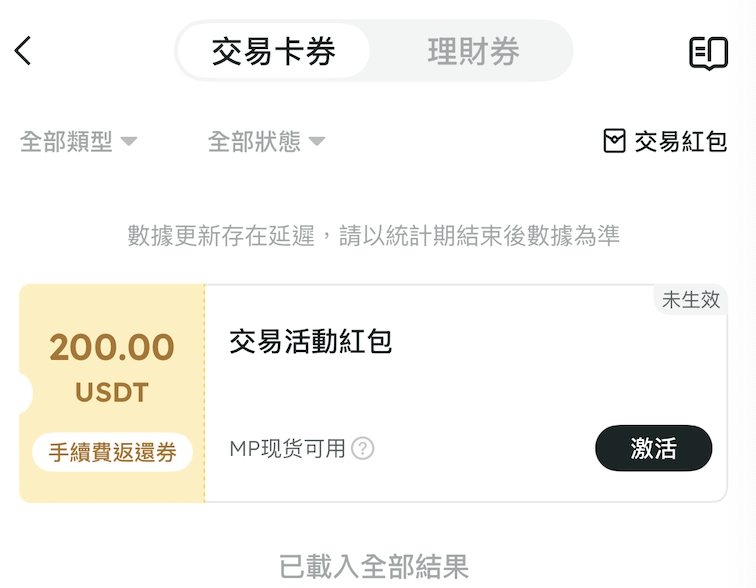Click the 全部狀態 filter label
756x588 pixels.
pyautogui.click(x=254, y=141)
